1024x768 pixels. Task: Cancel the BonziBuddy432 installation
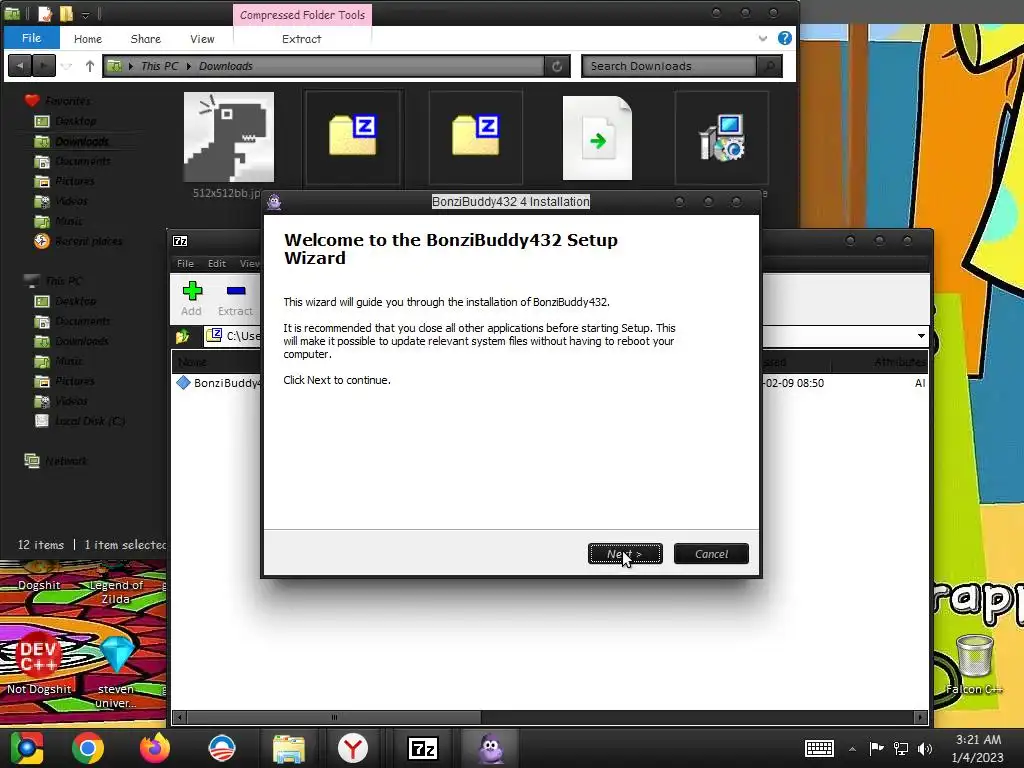[x=711, y=554]
